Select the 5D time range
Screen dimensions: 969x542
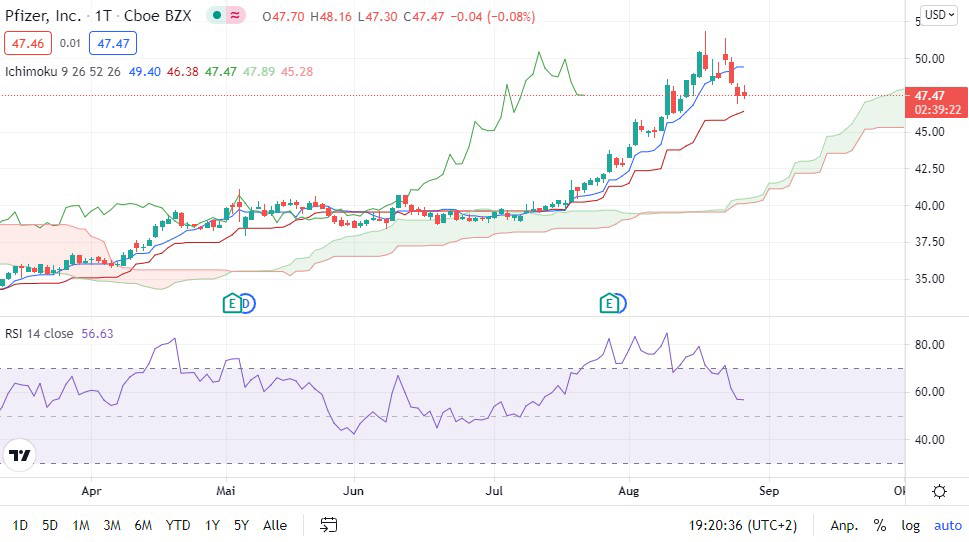[x=49, y=525]
